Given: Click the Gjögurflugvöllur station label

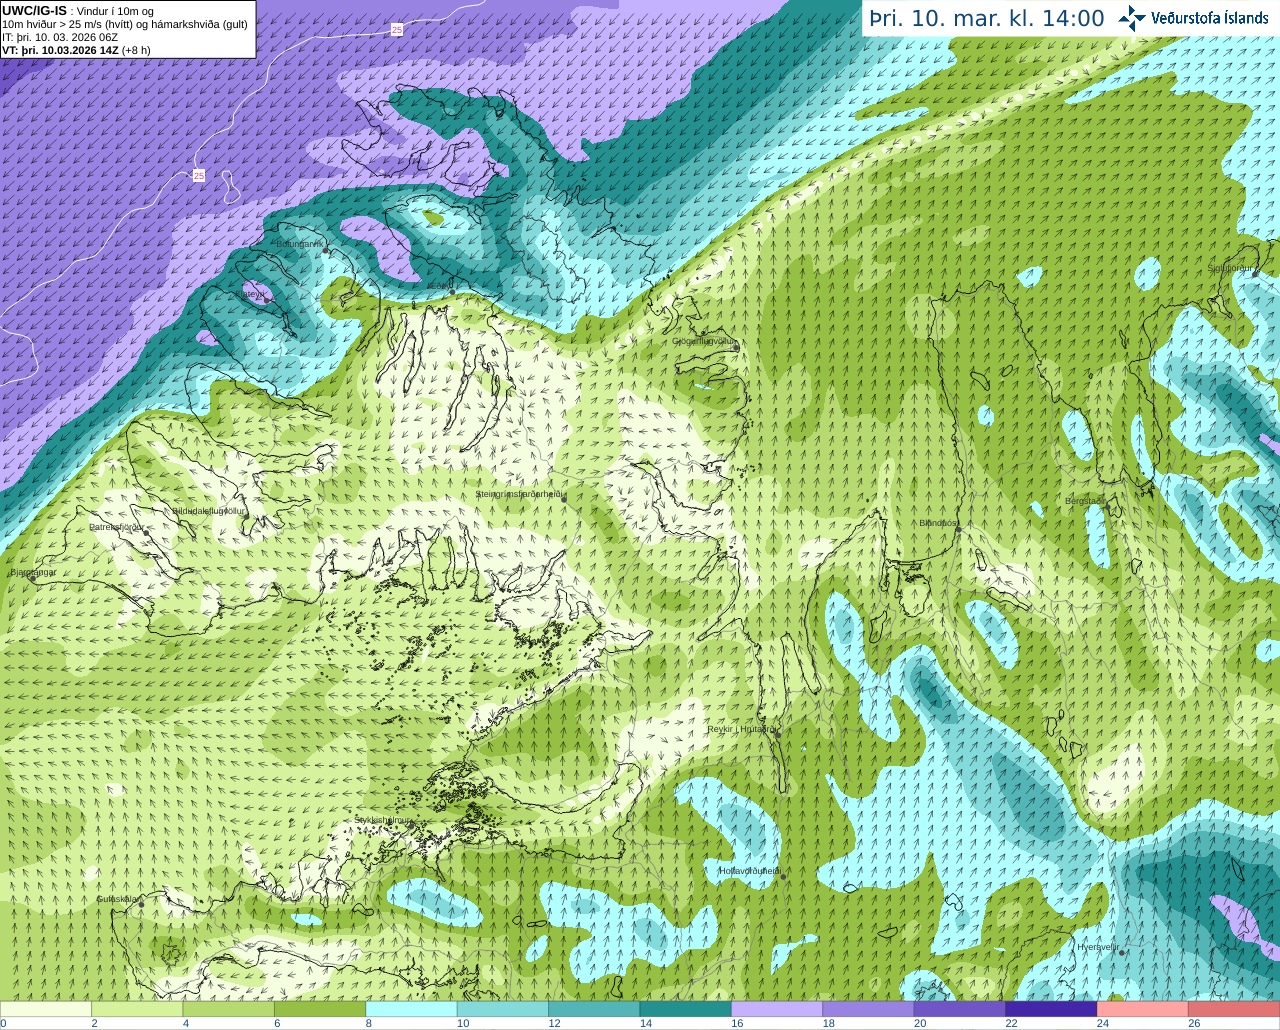Looking at the screenshot, I should pyautogui.click(x=703, y=341).
